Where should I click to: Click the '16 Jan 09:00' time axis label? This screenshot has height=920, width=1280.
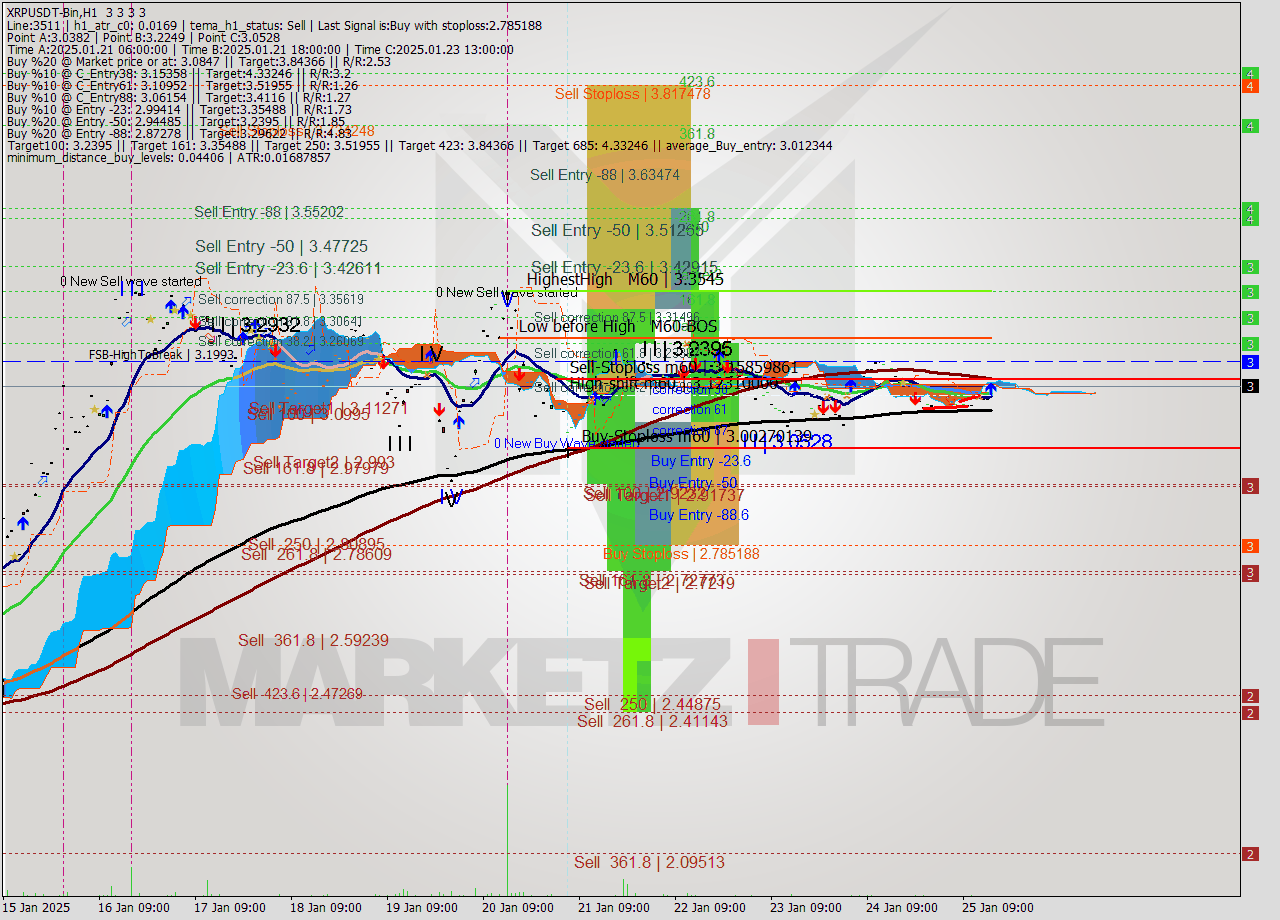point(132,908)
